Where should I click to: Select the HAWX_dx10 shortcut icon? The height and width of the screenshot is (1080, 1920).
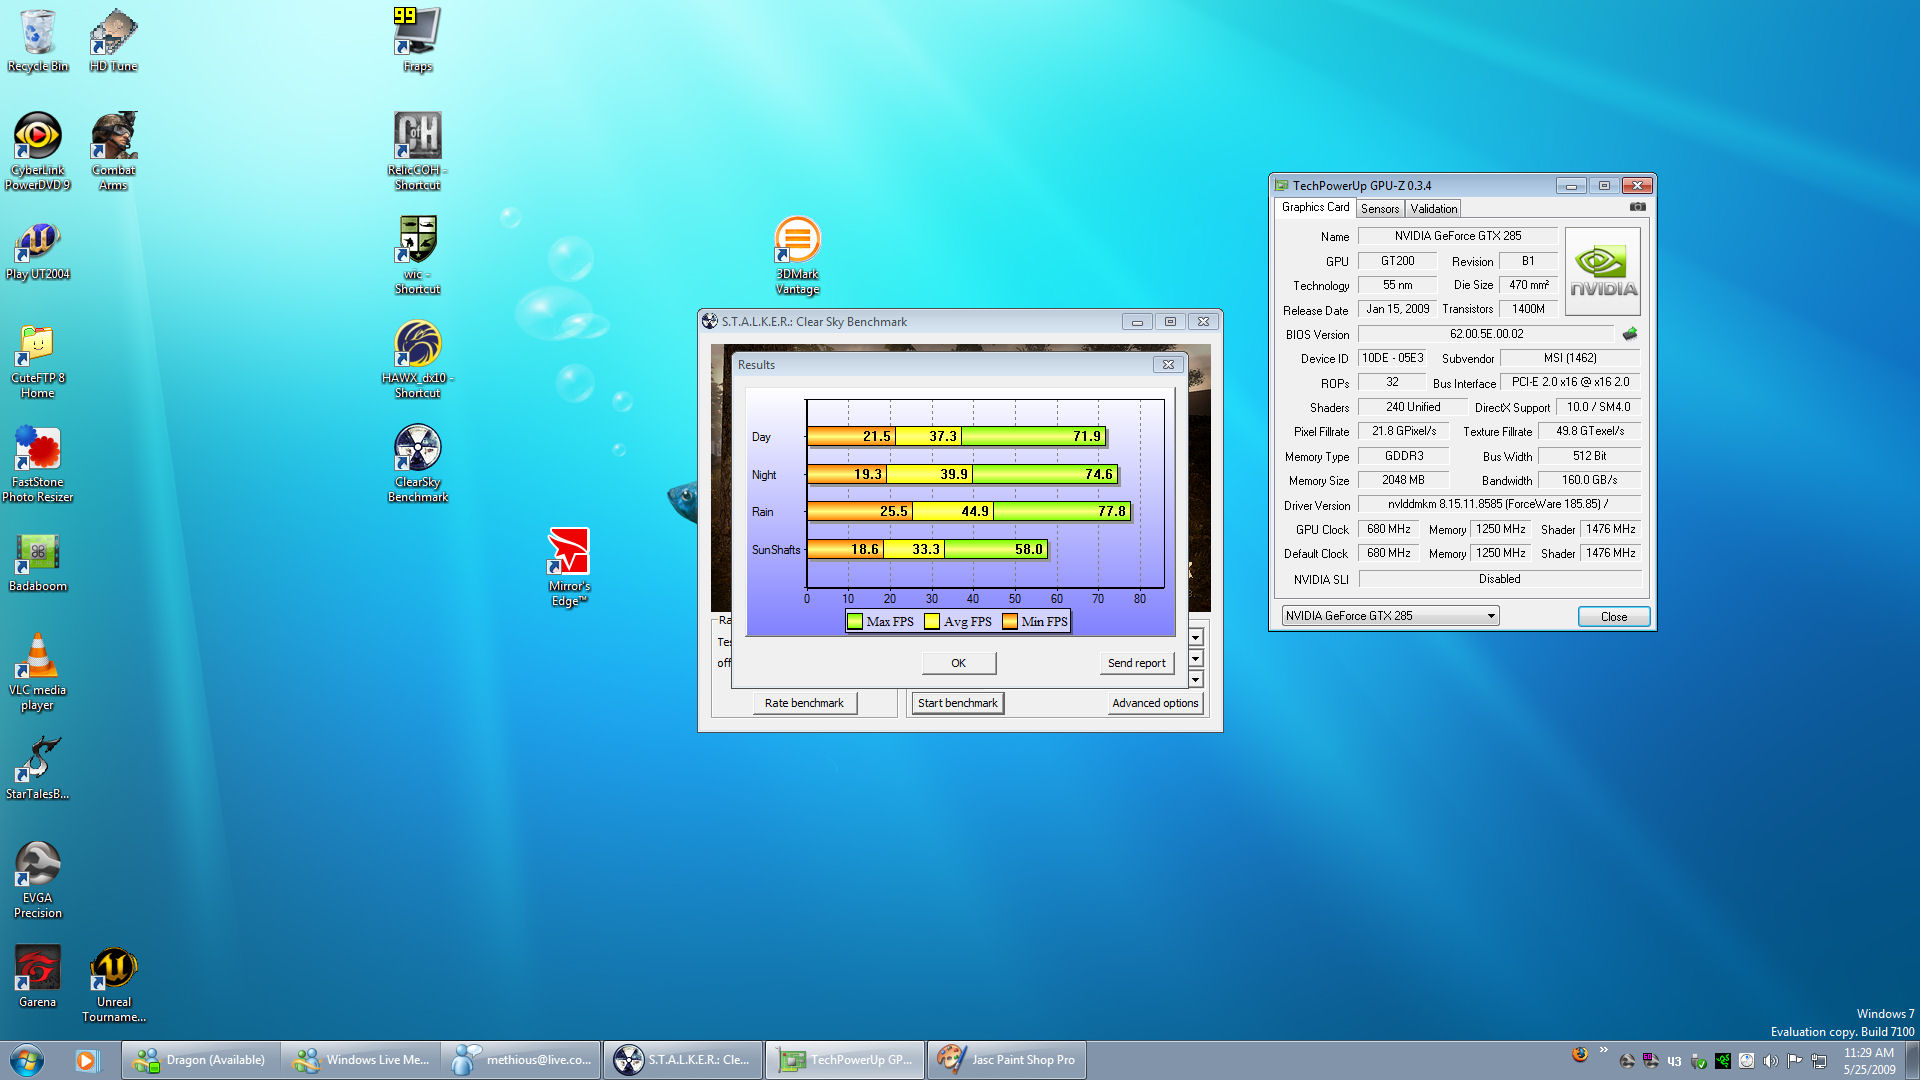coord(417,359)
